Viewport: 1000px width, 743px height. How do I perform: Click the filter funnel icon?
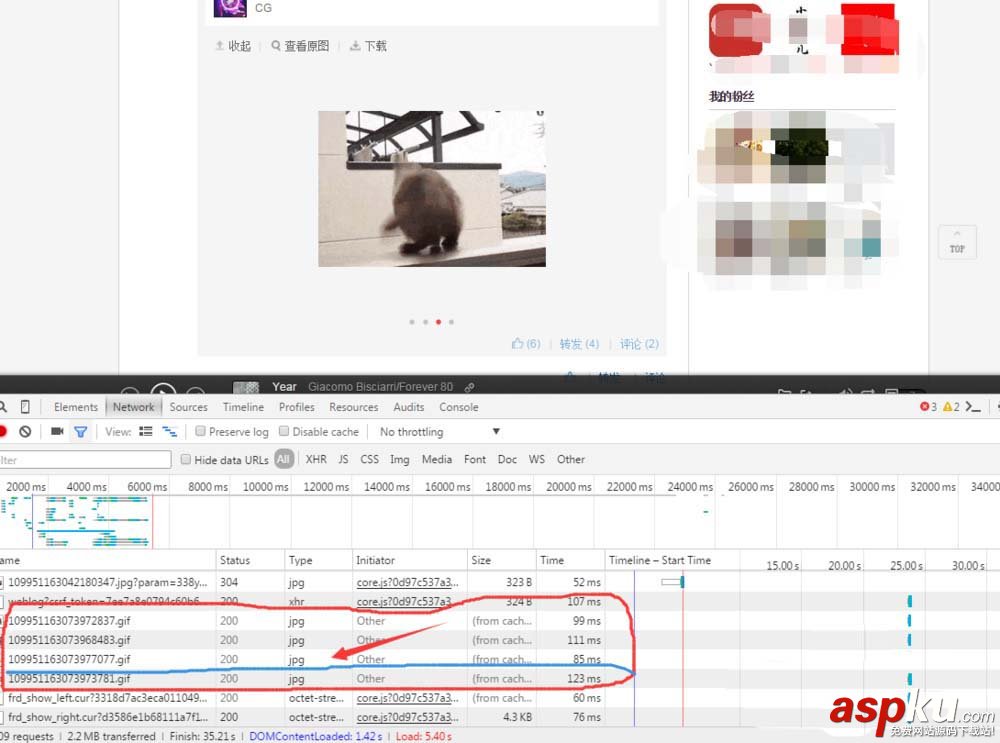point(80,431)
